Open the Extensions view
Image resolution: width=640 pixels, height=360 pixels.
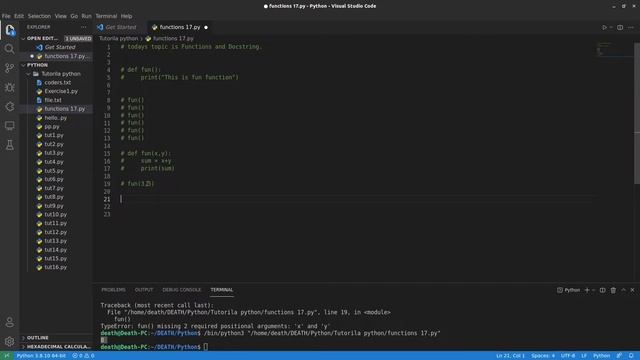tap(9, 107)
